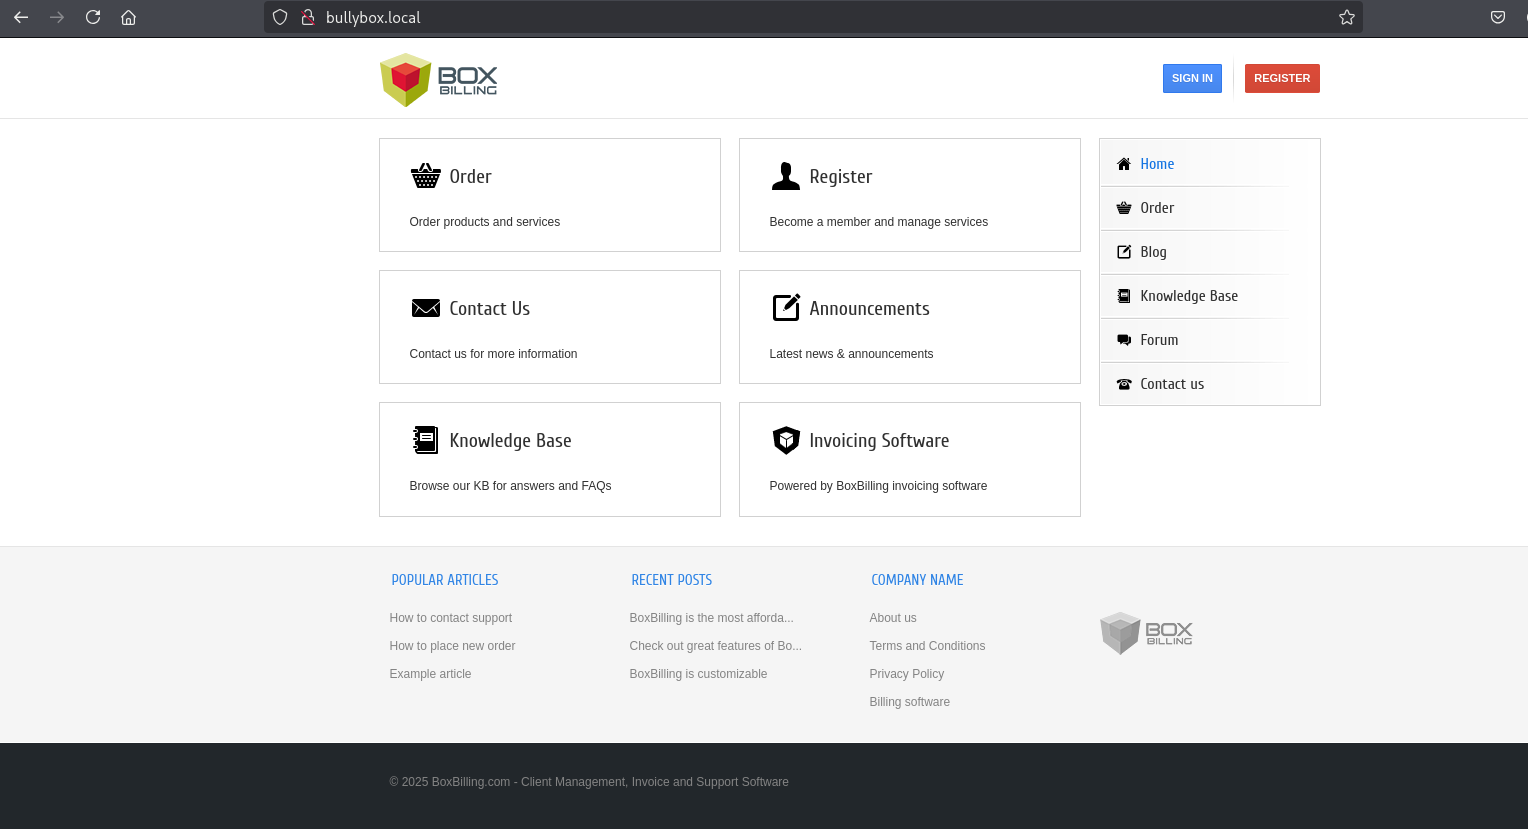Image resolution: width=1528 pixels, height=829 pixels.
Task: Click the shopping basket icon beside Order tile
Action: tap(425, 176)
